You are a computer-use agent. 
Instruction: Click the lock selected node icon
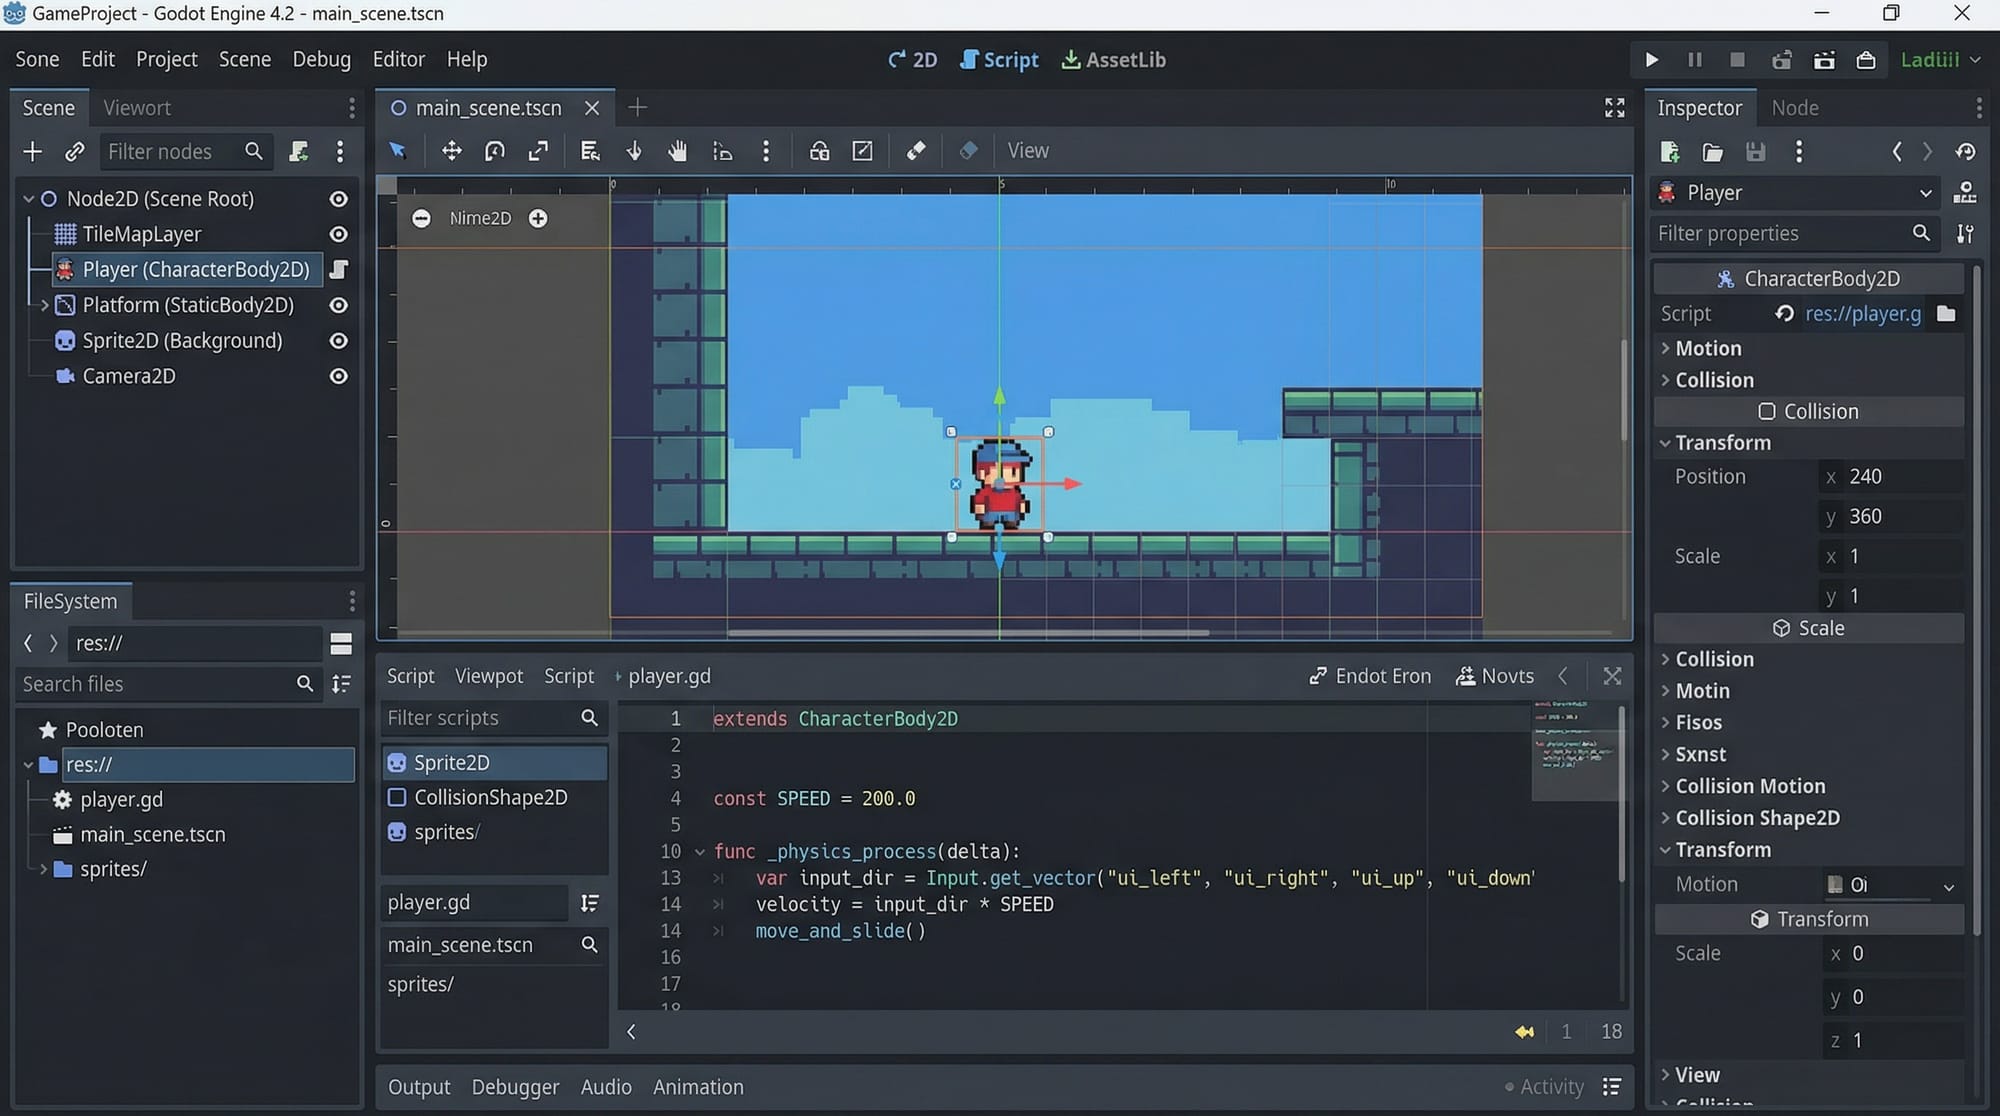pos(819,150)
